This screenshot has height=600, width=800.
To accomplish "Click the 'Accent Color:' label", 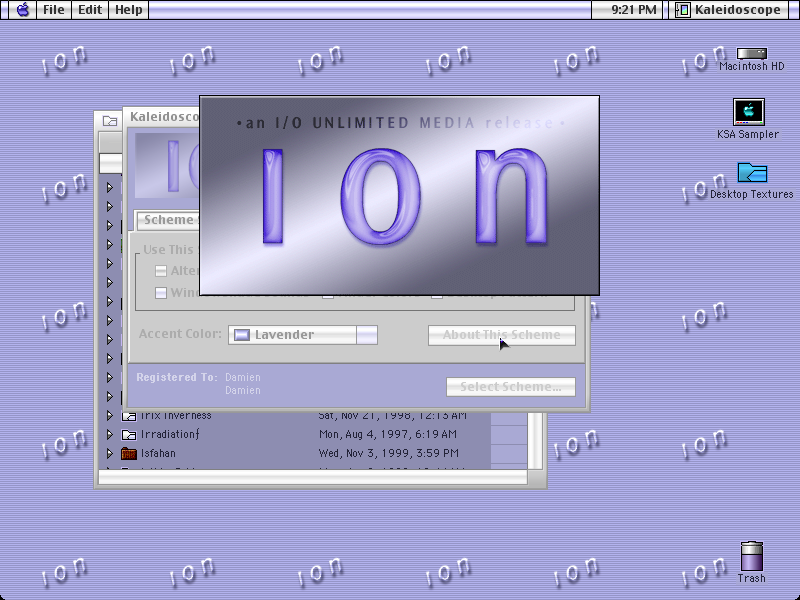I will tap(180, 334).
